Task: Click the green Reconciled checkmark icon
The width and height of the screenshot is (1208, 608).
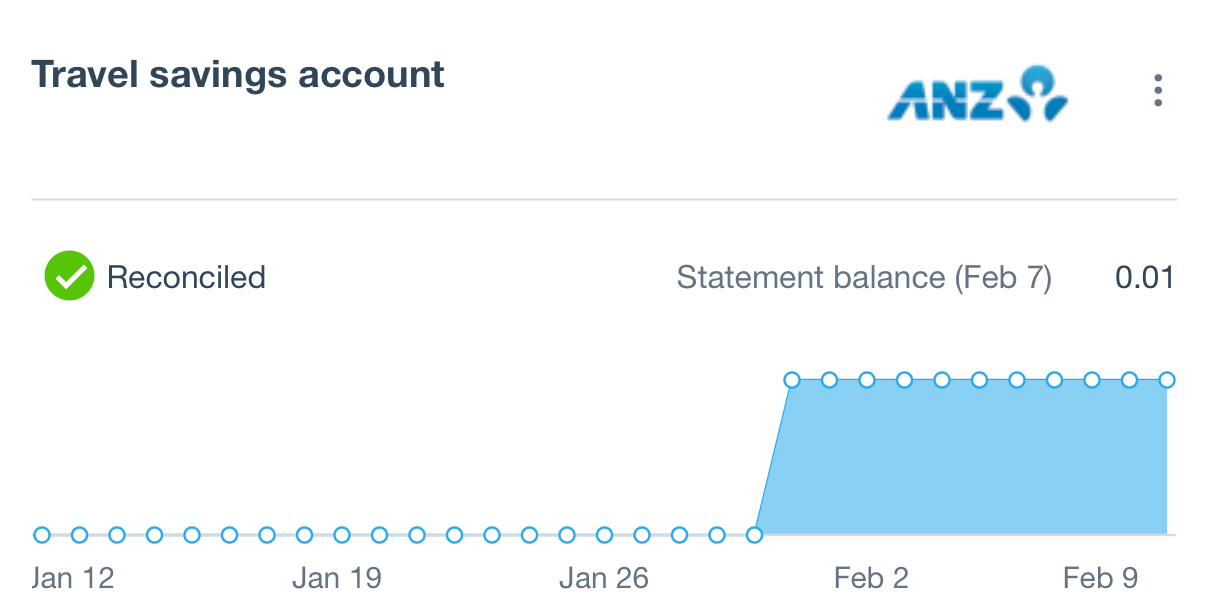Action: (x=69, y=277)
